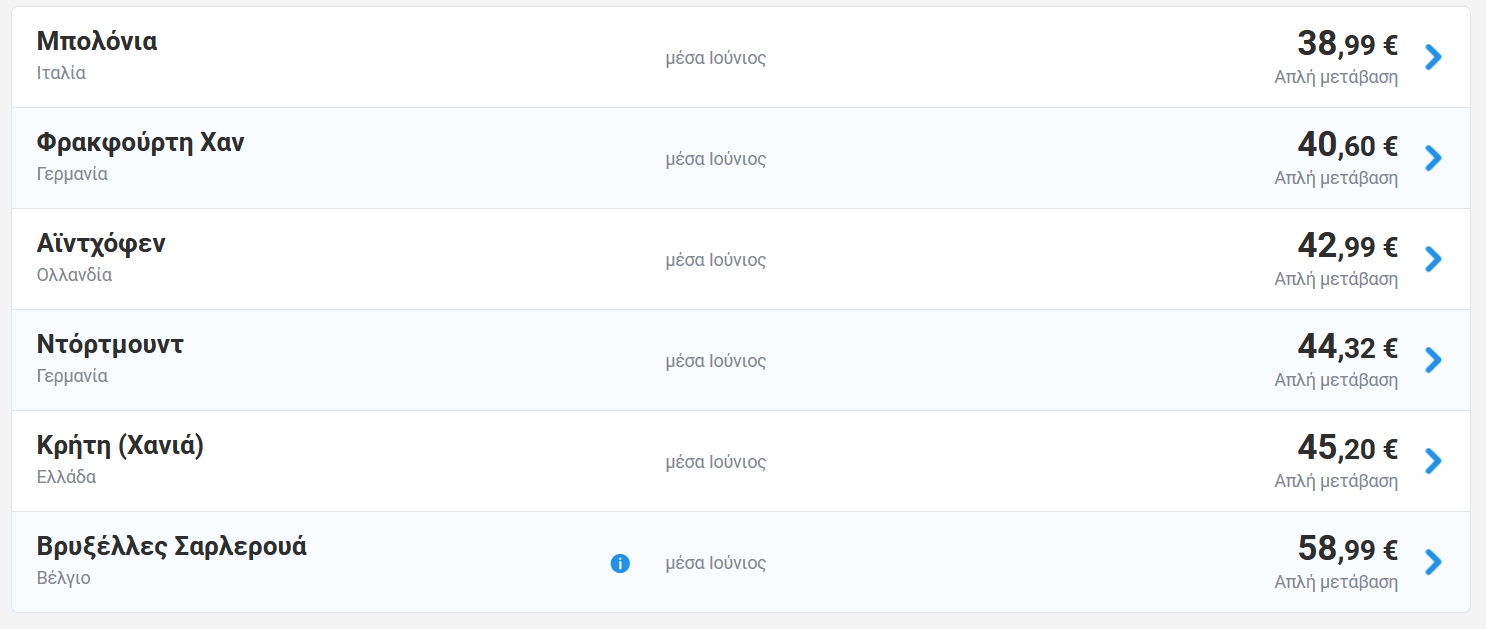Choose the 38,99 € fare price

[x=1347, y=44]
